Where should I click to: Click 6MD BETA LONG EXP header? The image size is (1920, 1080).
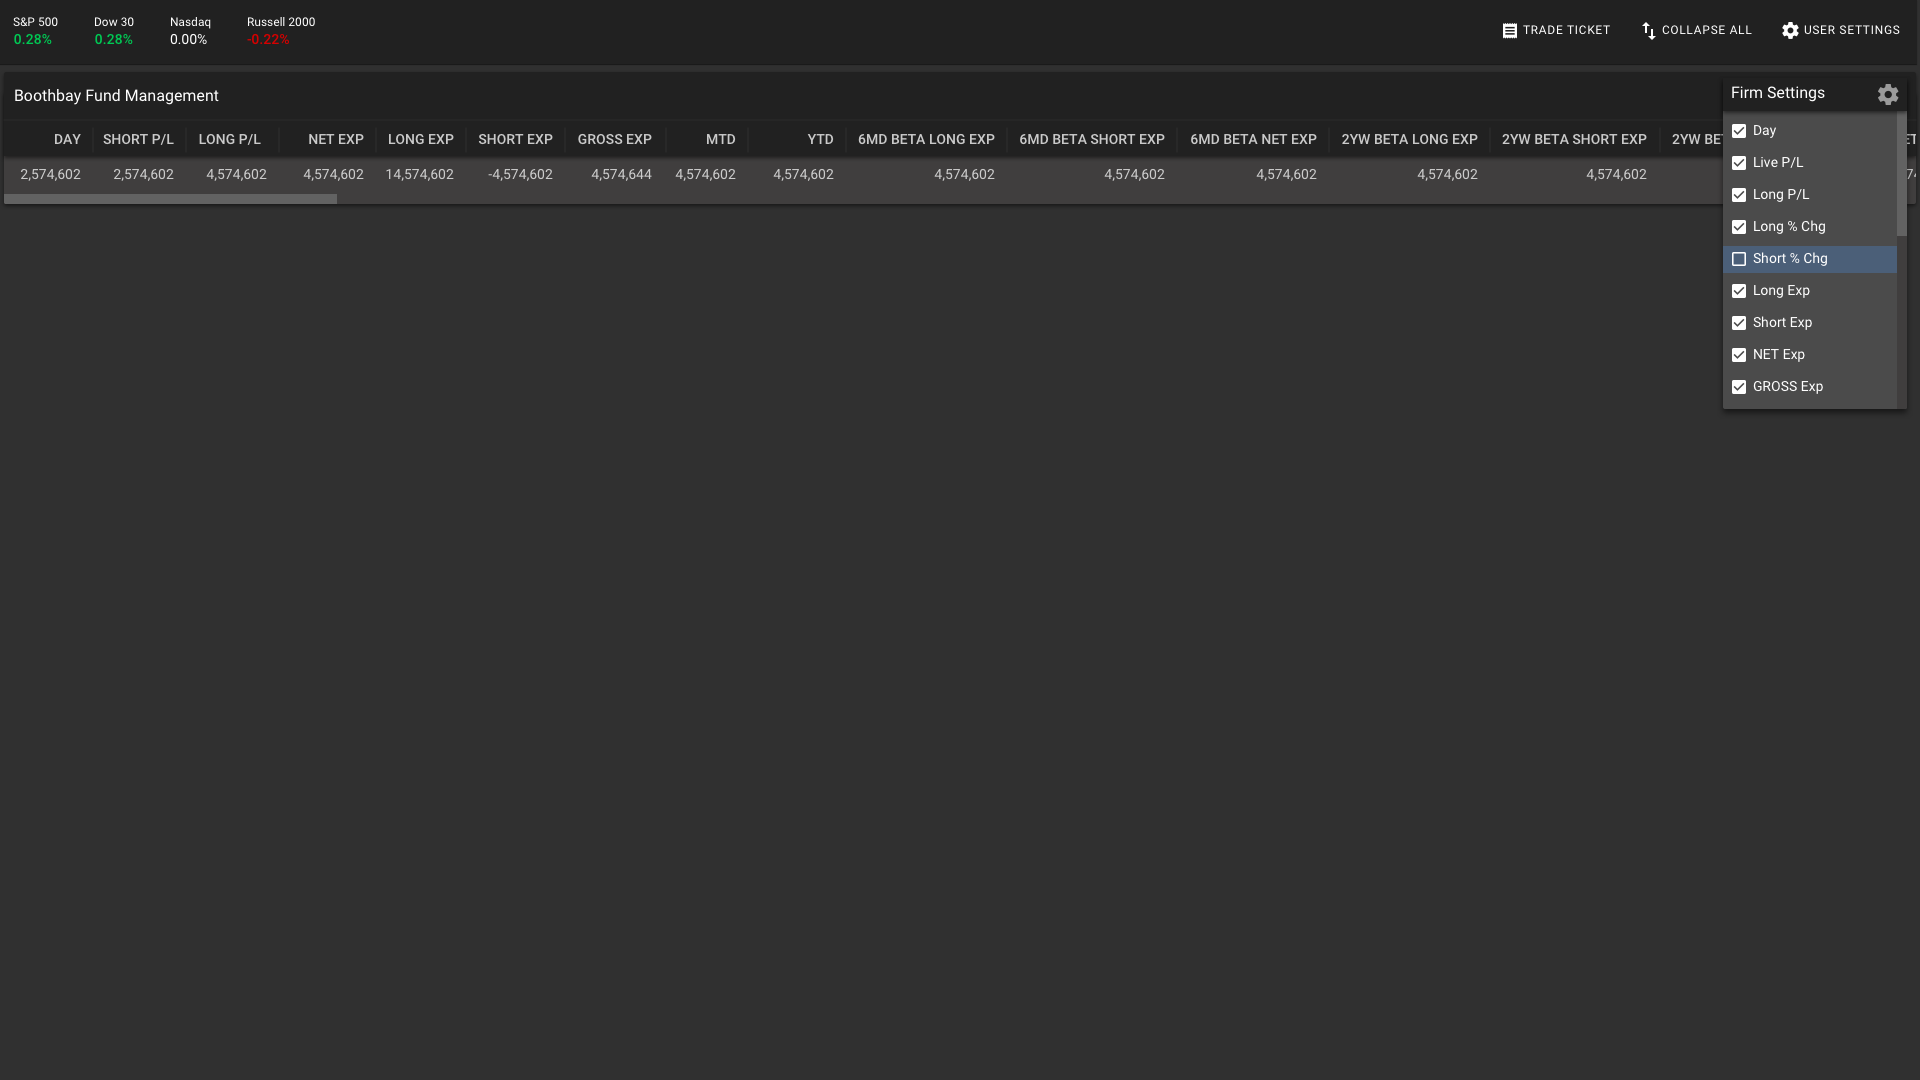[x=926, y=140]
